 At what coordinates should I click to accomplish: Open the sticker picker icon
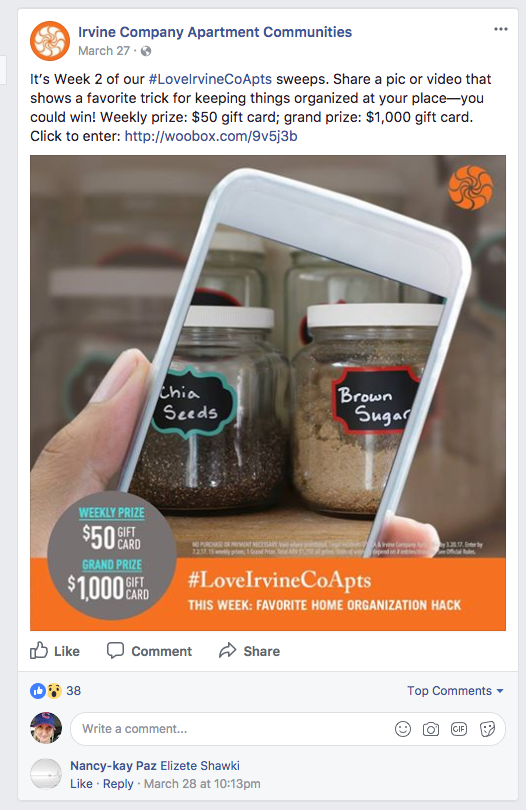(x=487, y=729)
